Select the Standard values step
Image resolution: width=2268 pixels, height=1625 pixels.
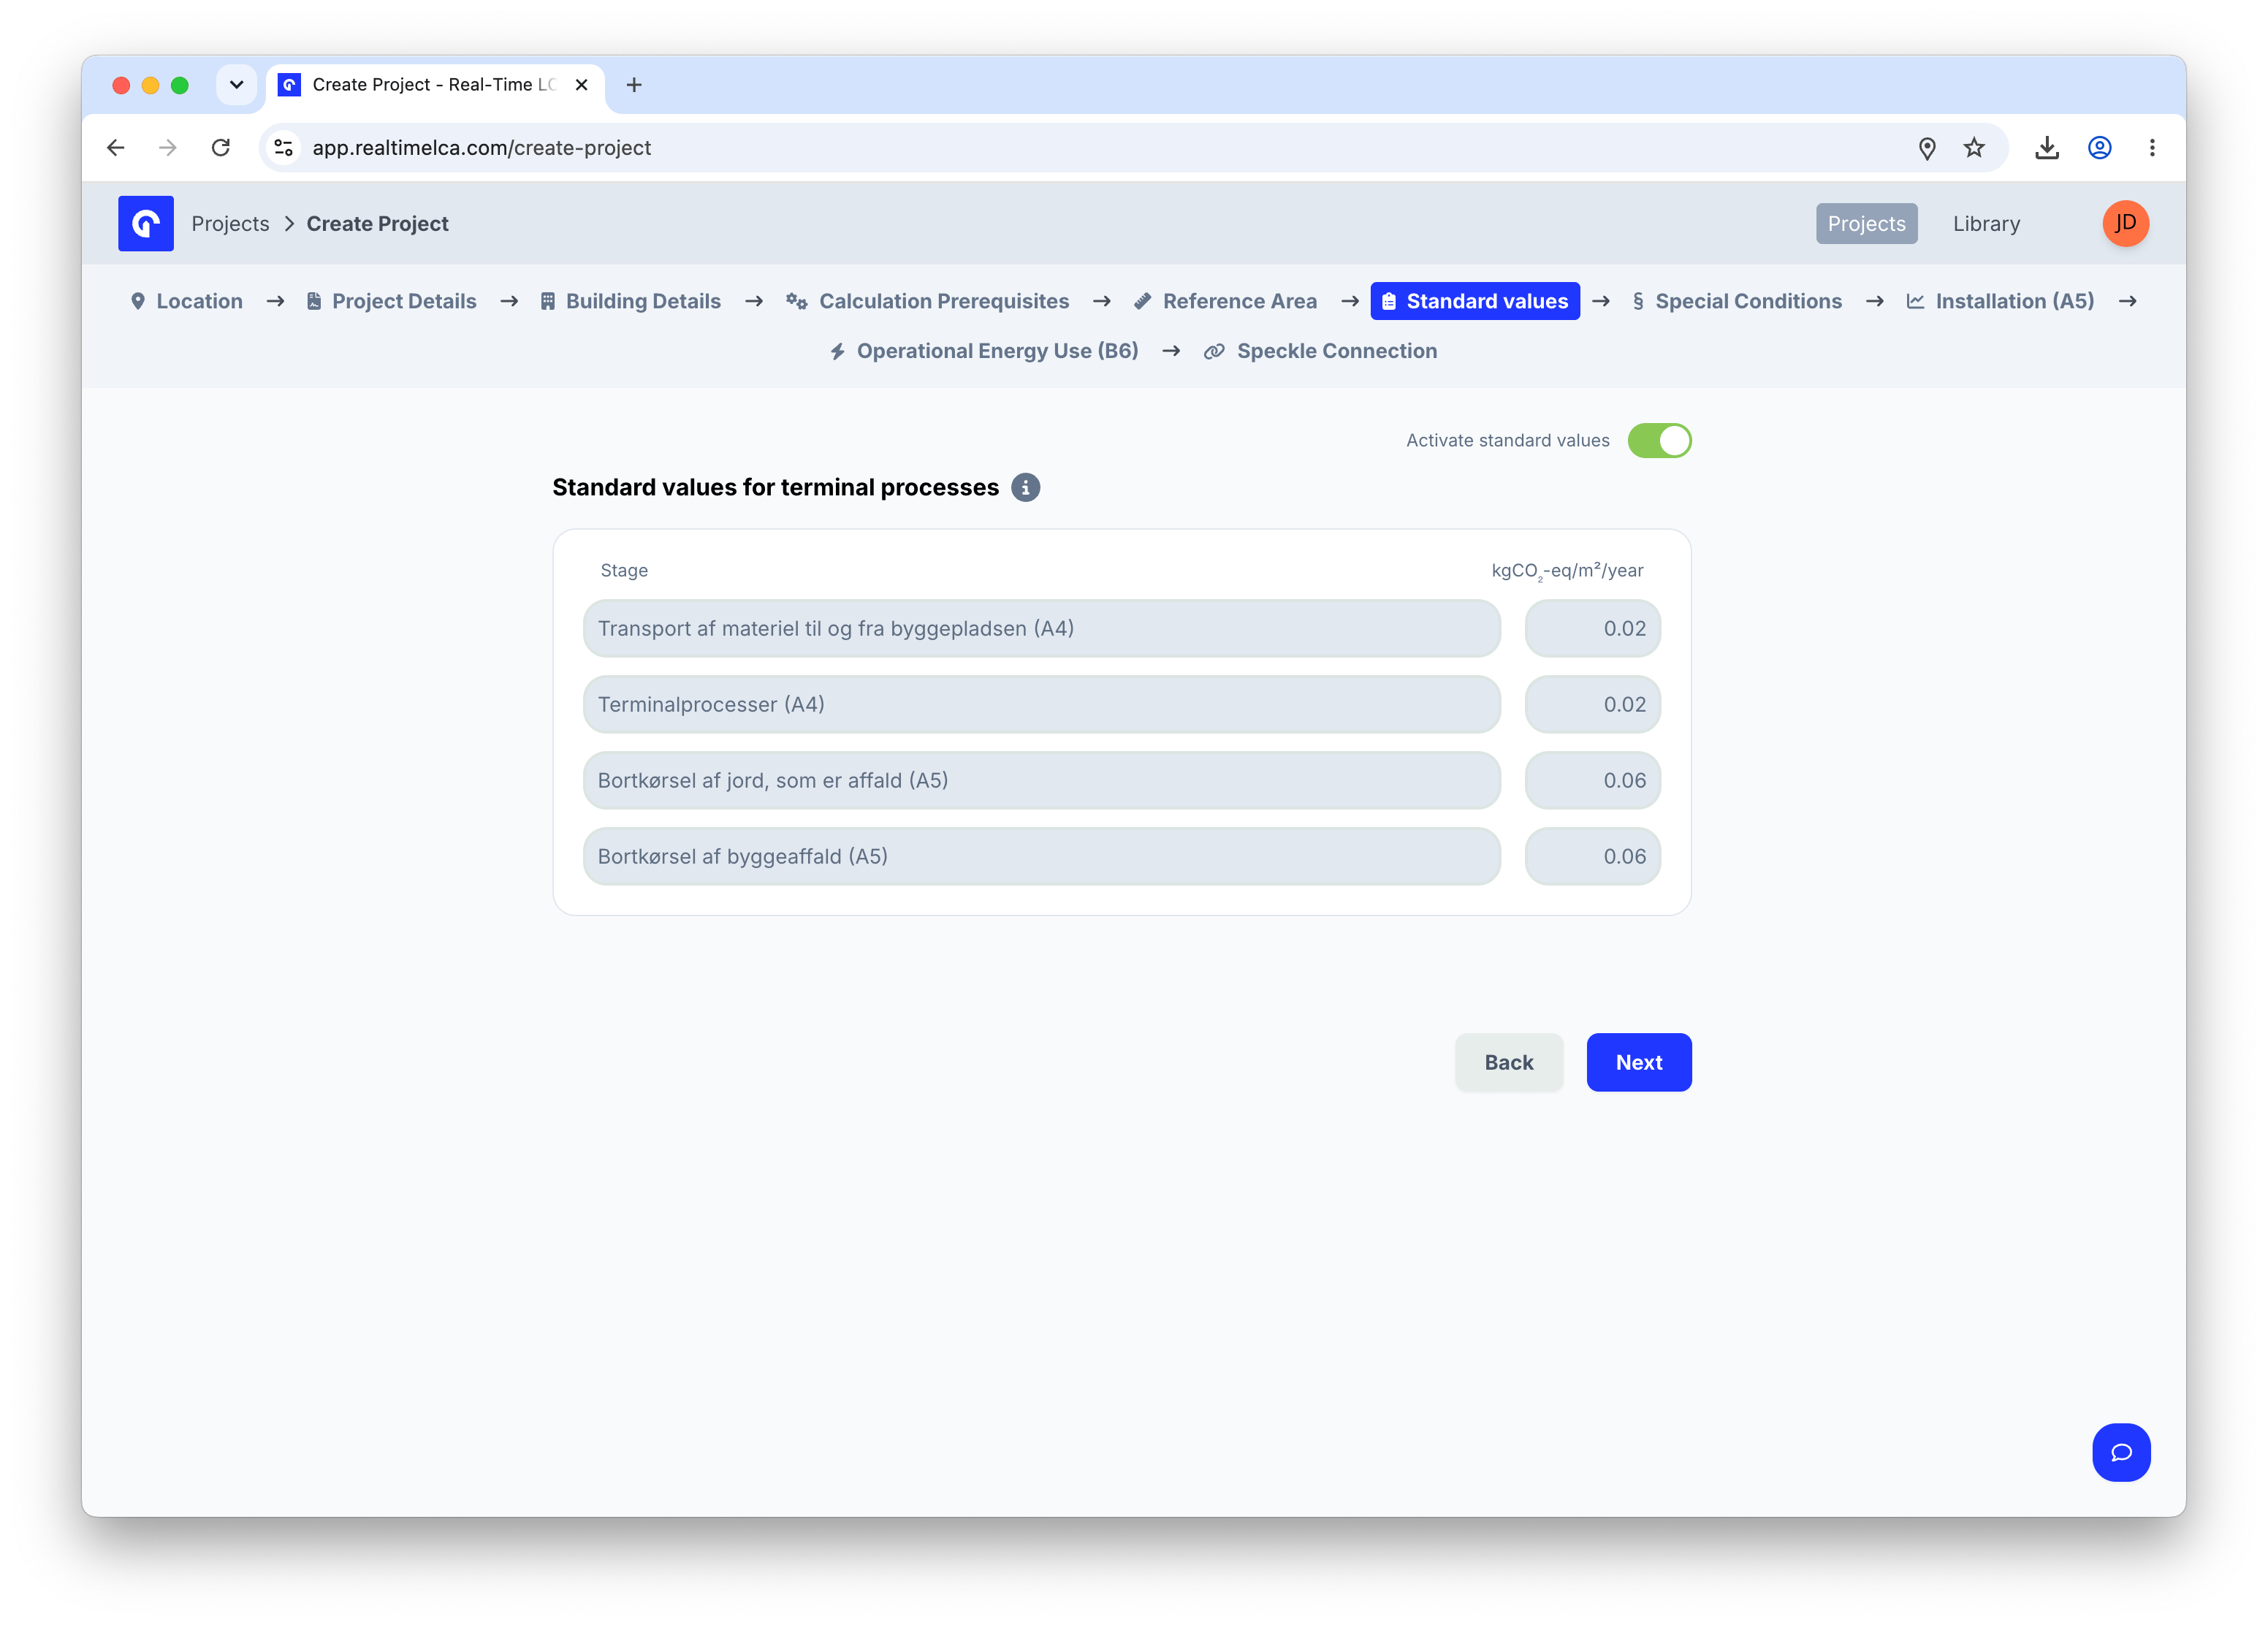click(x=1475, y=301)
